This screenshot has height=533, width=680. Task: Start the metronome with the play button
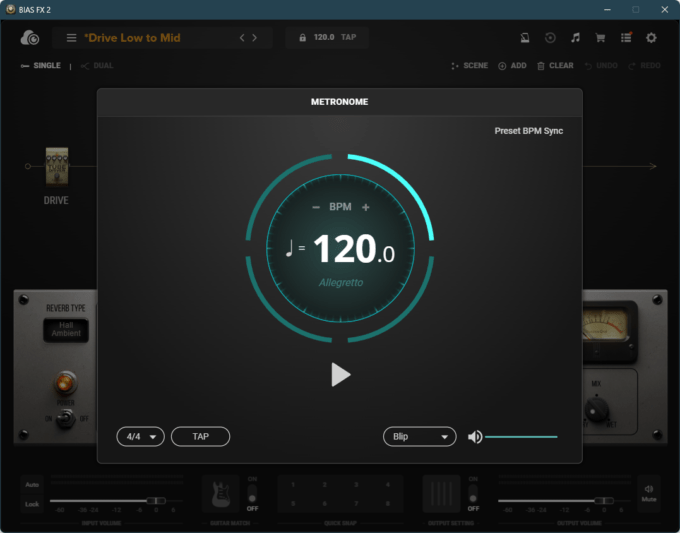(341, 374)
